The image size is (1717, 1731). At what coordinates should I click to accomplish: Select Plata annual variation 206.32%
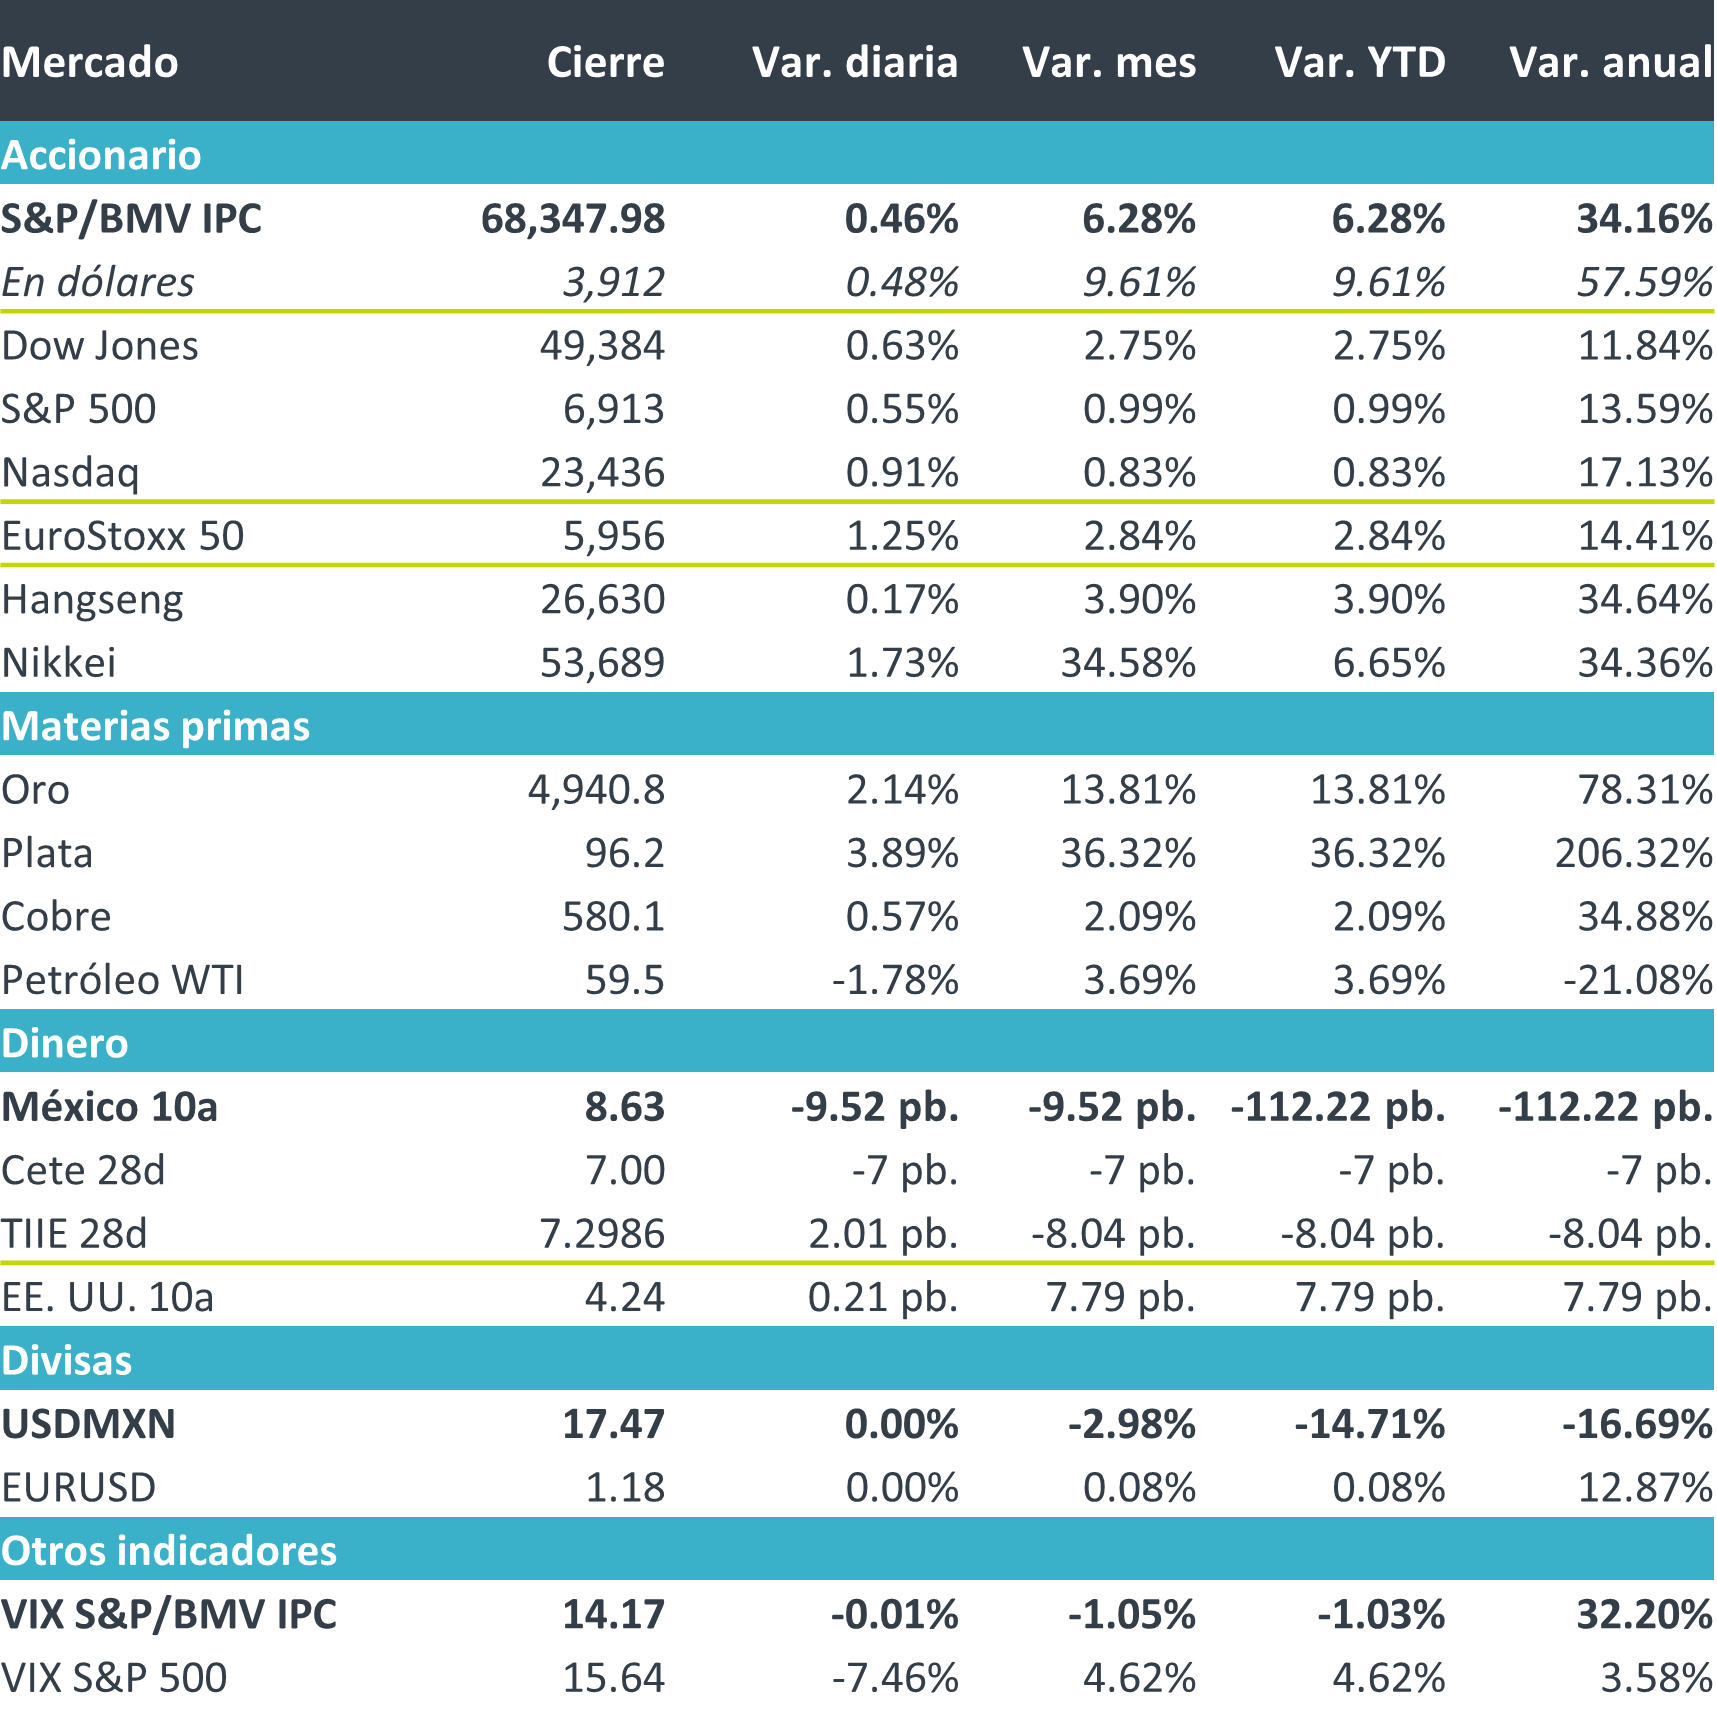pyautogui.click(x=1633, y=853)
